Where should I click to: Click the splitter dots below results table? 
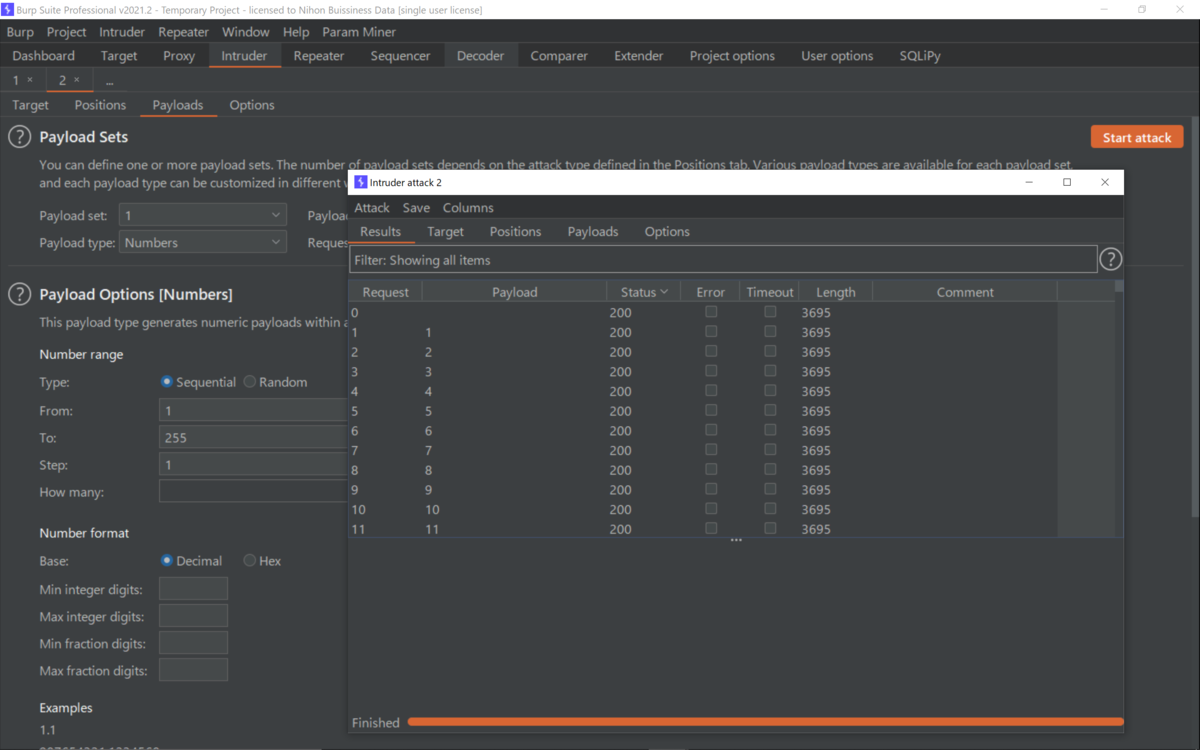(736, 541)
